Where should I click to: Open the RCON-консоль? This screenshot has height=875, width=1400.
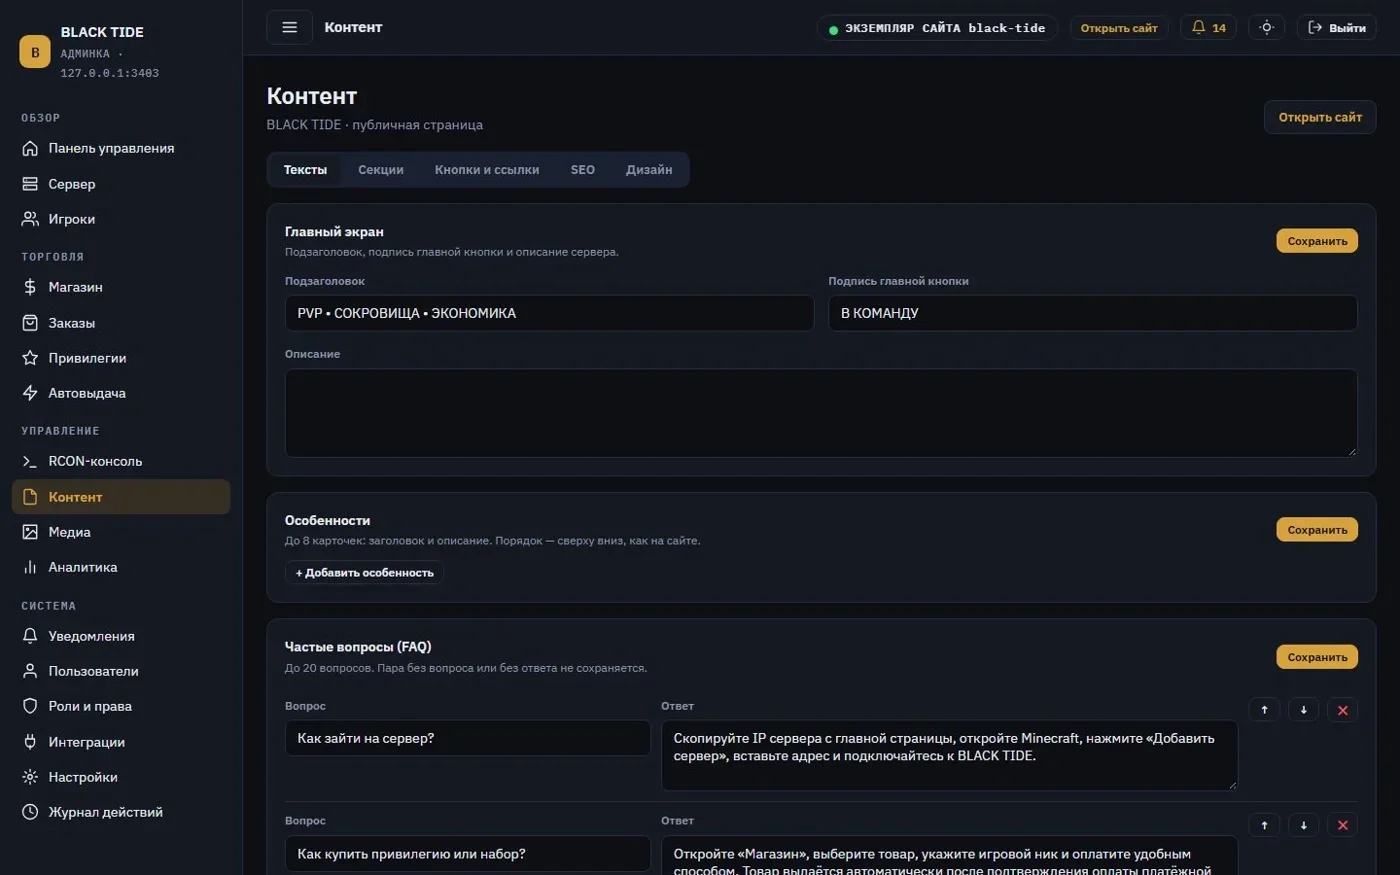121,461
